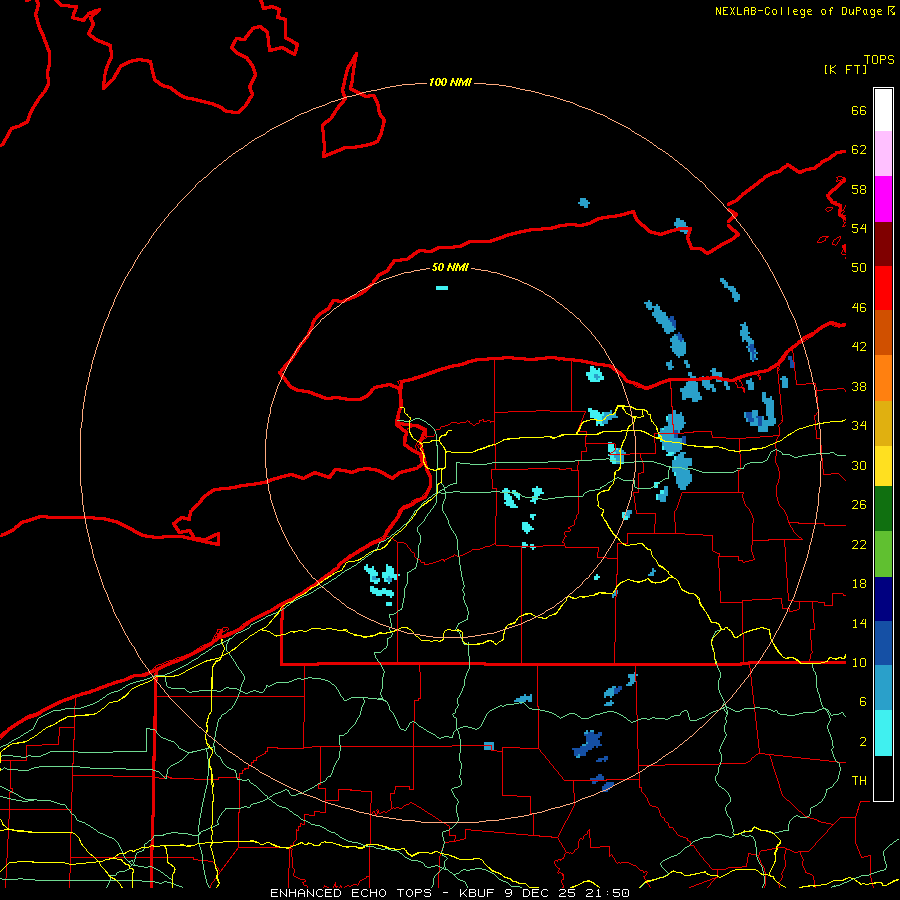This screenshot has width=900, height=900.
Task: Pick the cyan legend swatch
Action: pos(883,733)
